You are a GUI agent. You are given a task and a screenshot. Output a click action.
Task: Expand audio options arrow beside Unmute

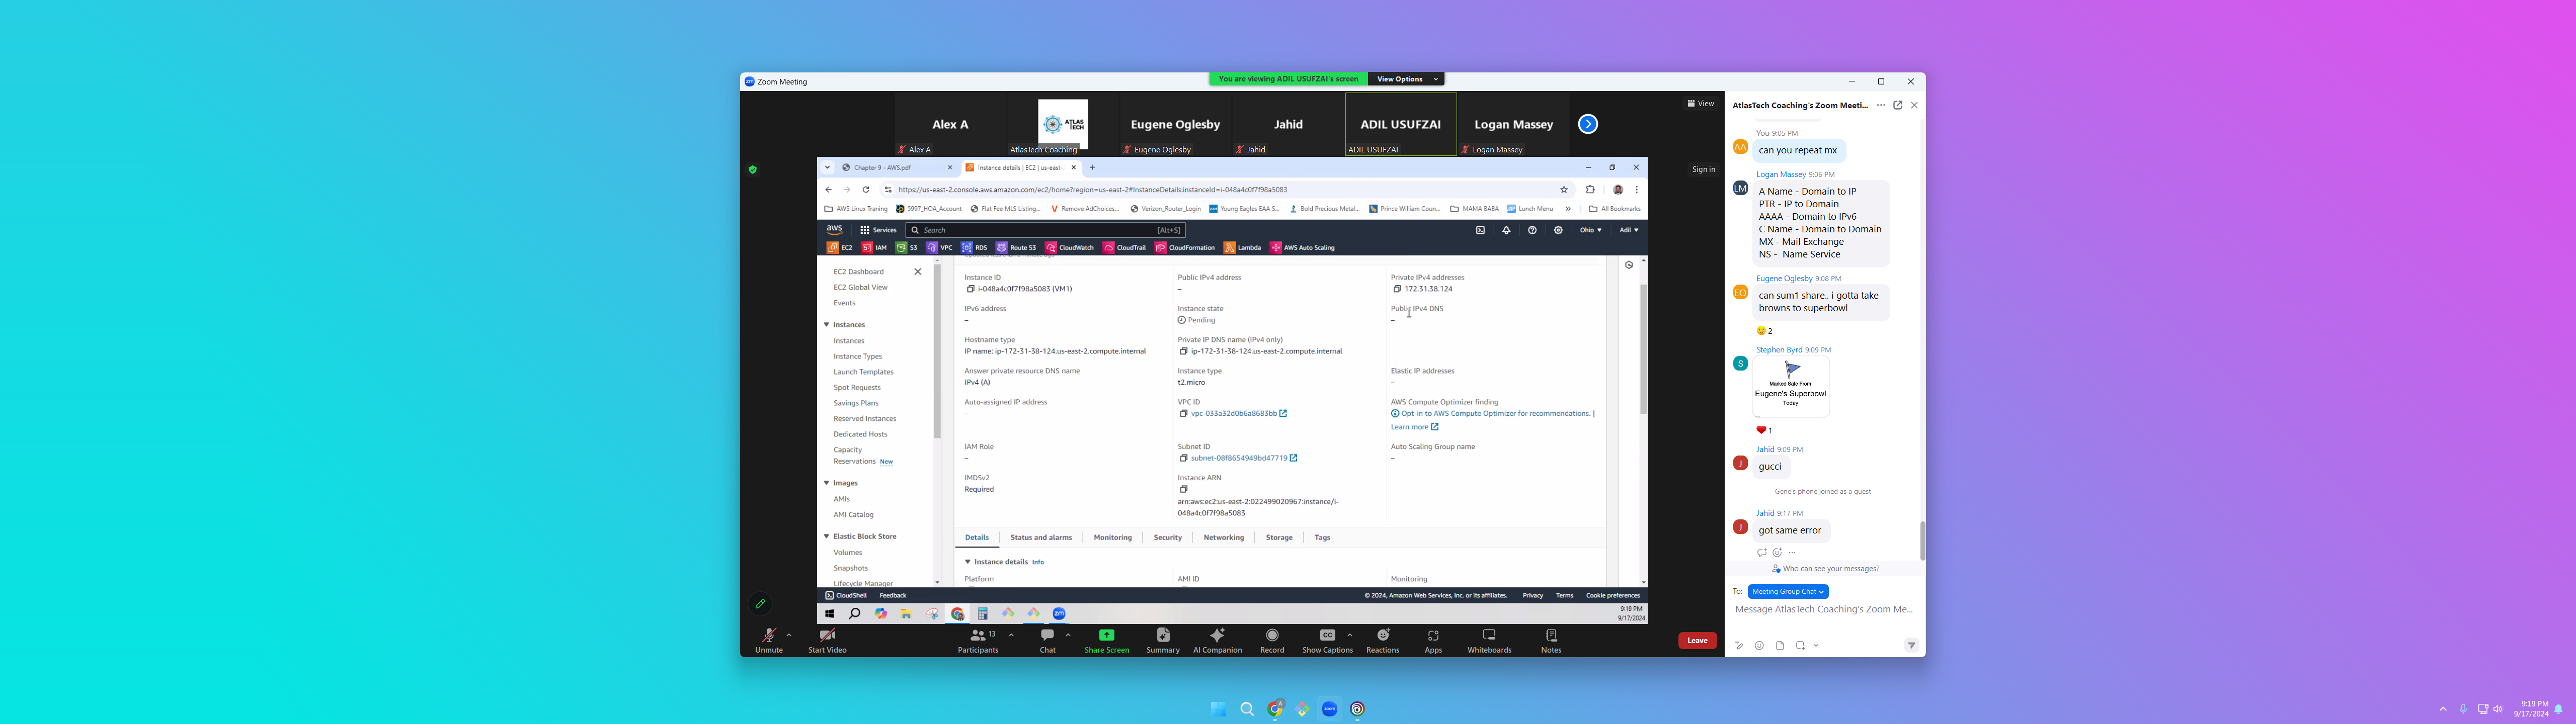point(789,634)
